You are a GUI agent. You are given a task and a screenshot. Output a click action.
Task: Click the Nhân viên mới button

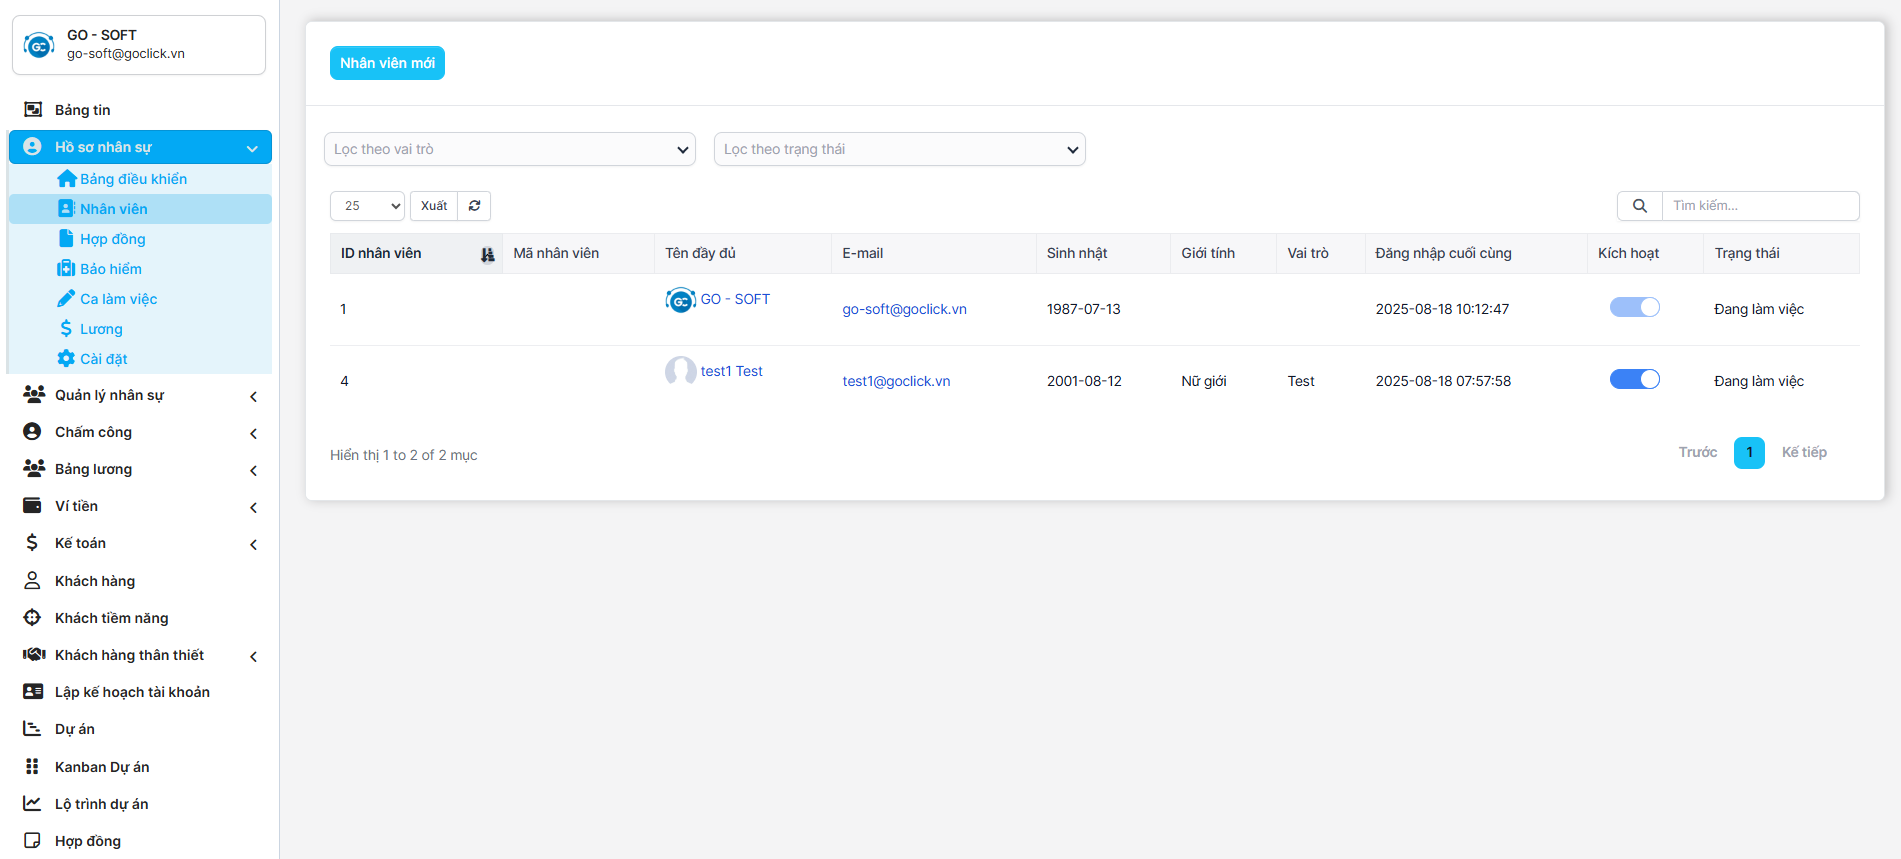tap(387, 63)
